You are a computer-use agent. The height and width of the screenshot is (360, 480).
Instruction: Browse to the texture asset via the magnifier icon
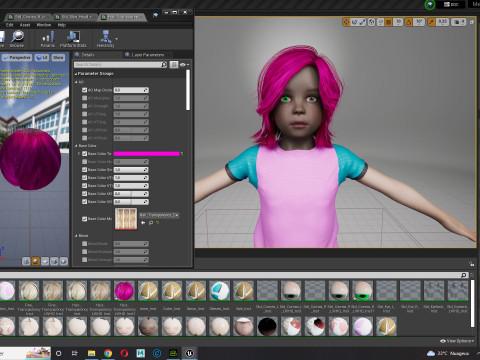[150, 222]
